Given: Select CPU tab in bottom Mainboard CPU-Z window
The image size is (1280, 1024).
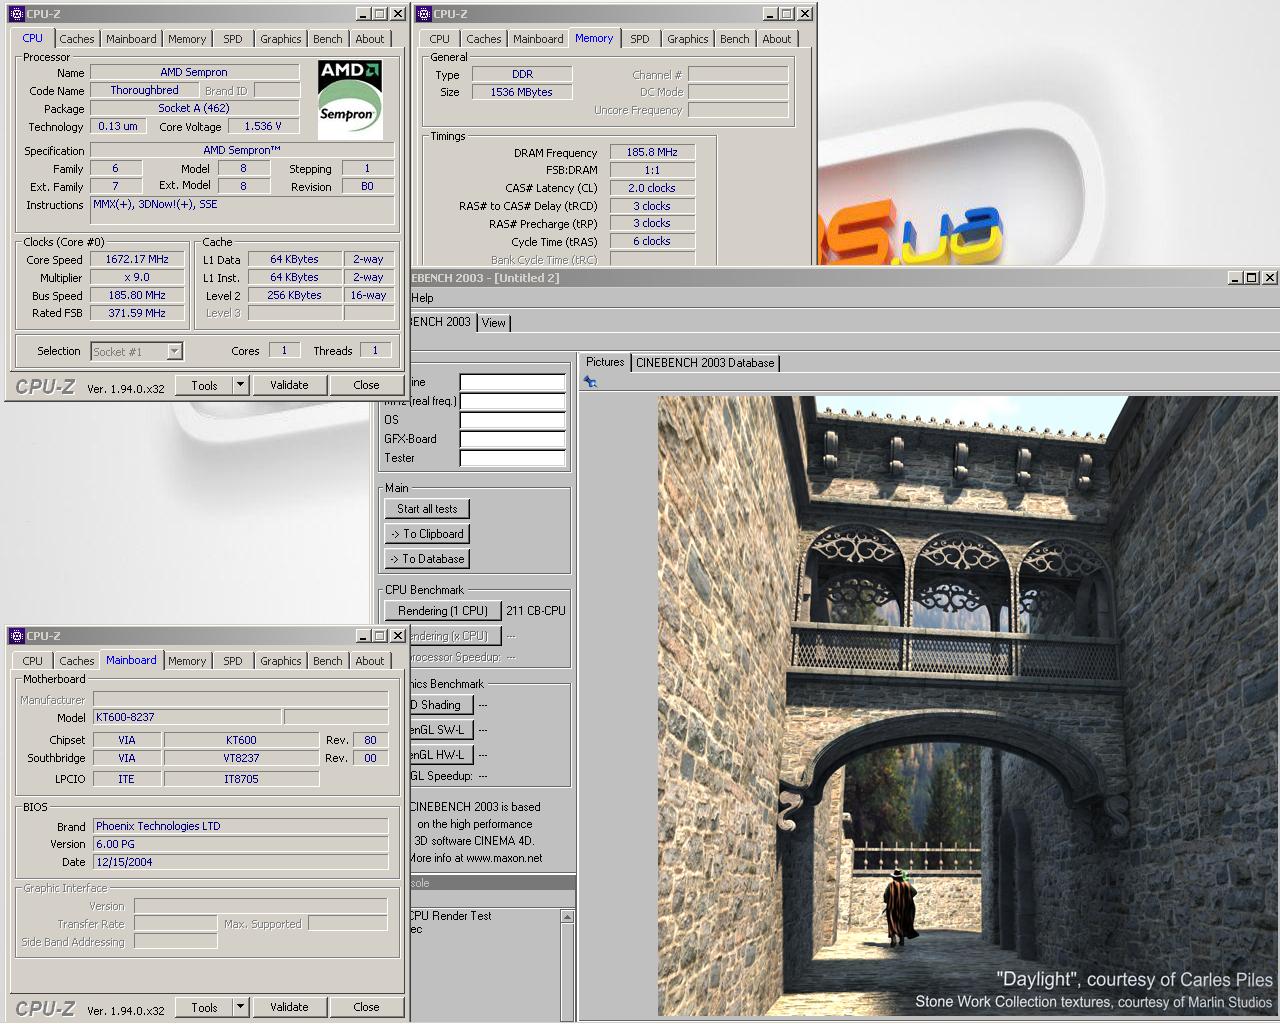Looking at the screenshot, I should [33, 661].
